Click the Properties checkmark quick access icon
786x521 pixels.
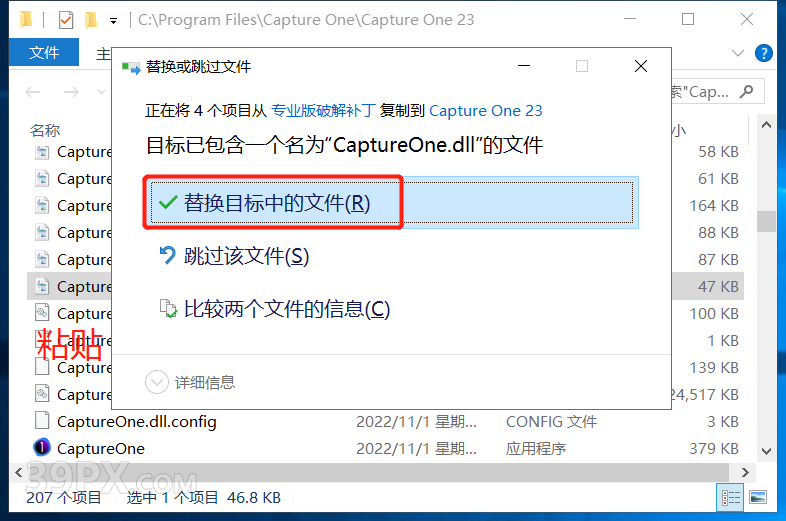coord(66,20)
